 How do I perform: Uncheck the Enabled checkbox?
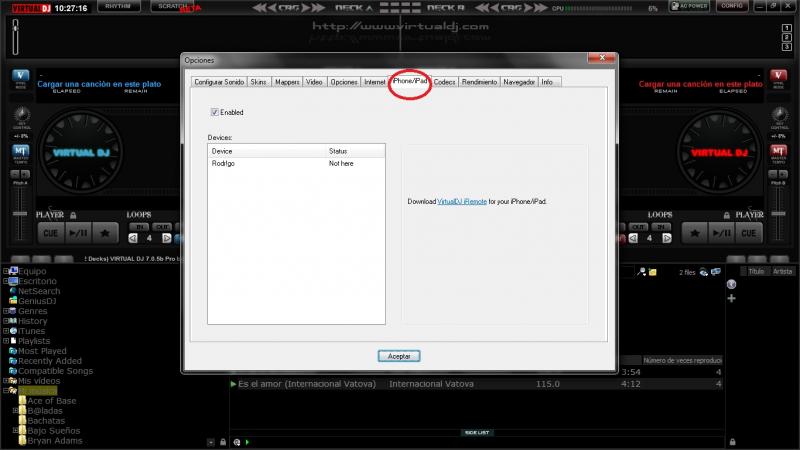pyautogui.click(x=215, y=112)
